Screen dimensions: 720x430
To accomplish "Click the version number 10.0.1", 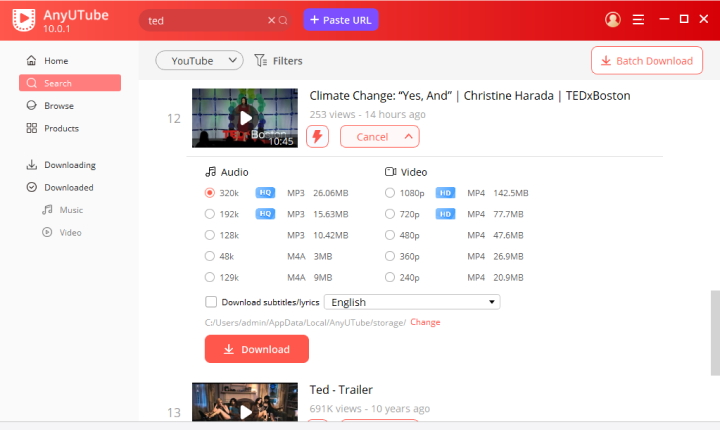I will pos(57,28).
